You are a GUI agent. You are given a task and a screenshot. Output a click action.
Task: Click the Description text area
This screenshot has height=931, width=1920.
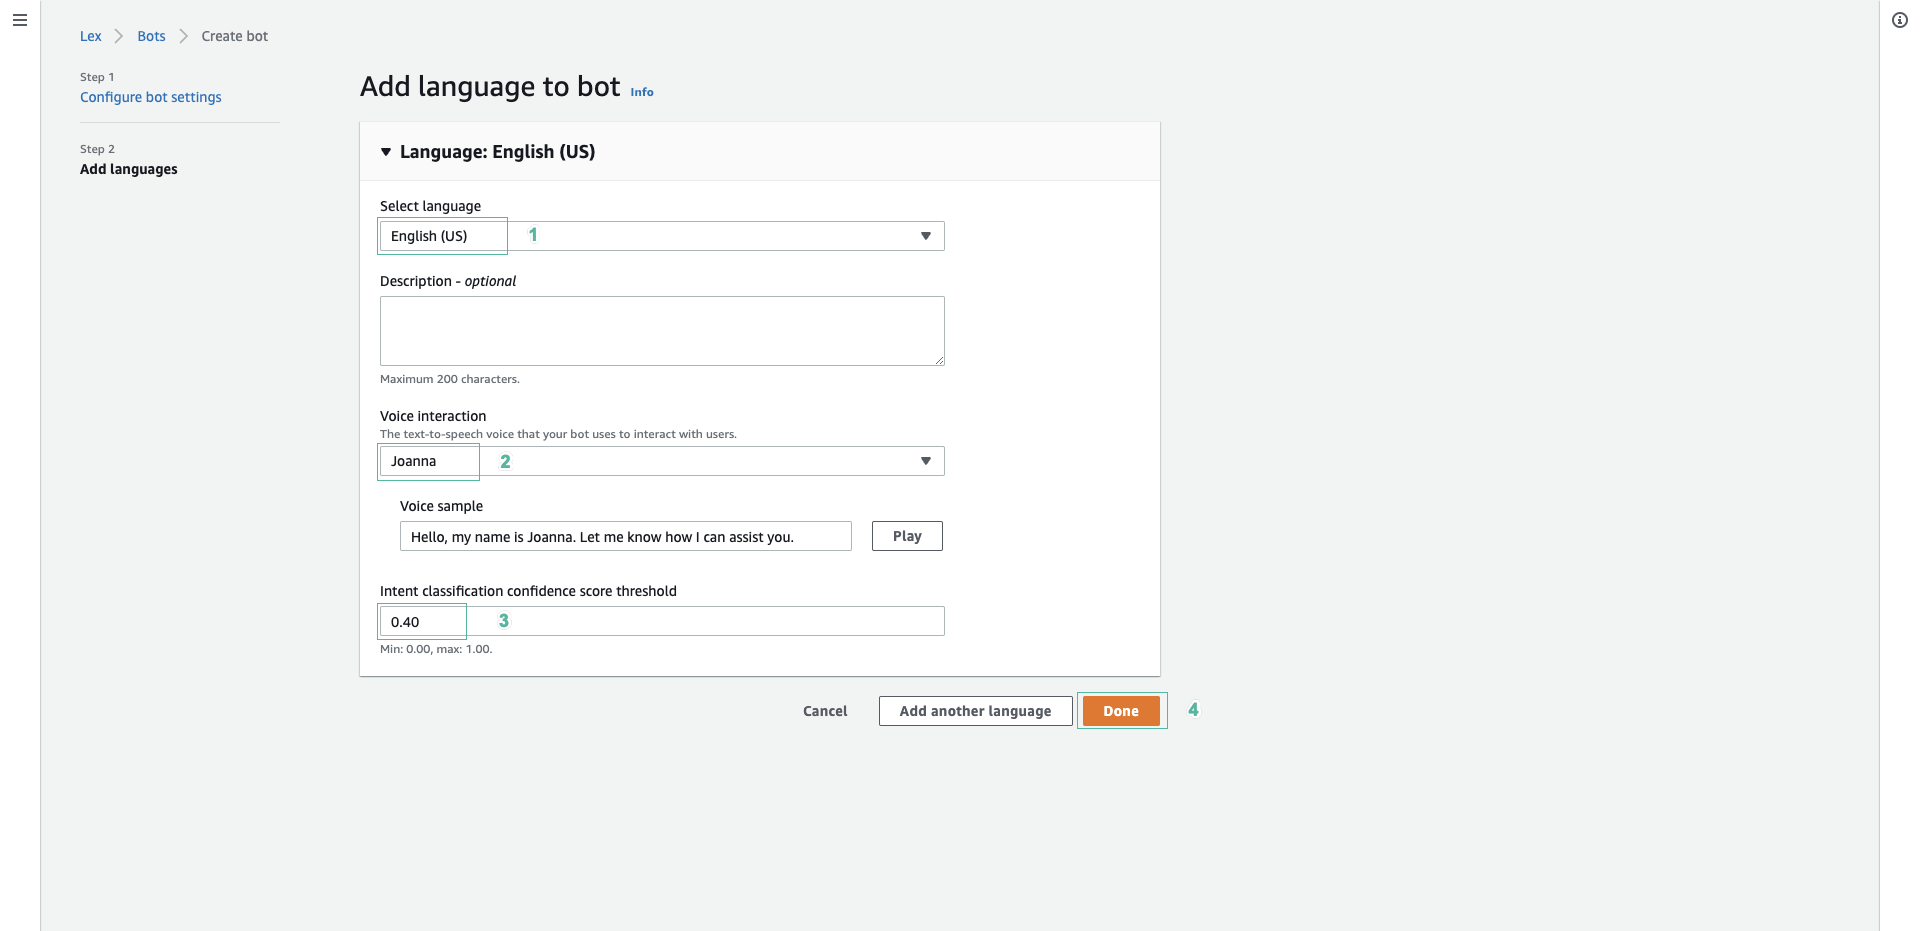(x=662, y=331)
